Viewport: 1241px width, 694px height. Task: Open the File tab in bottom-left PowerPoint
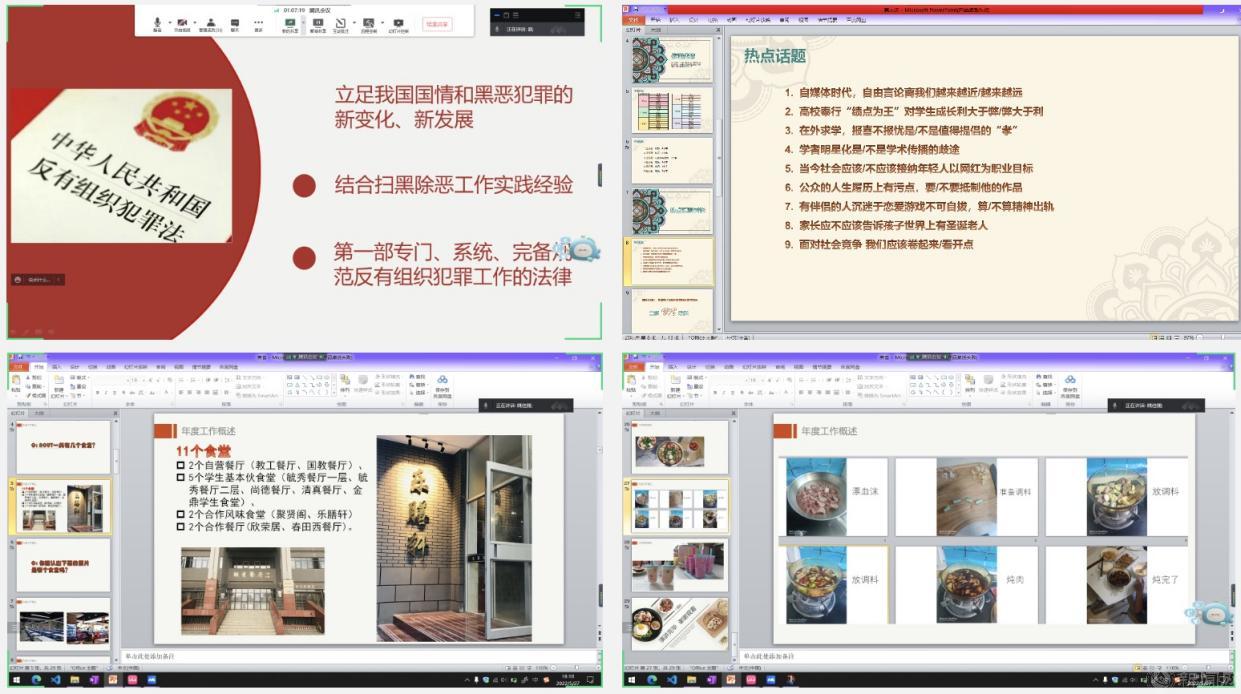click(x=17, y=367)
